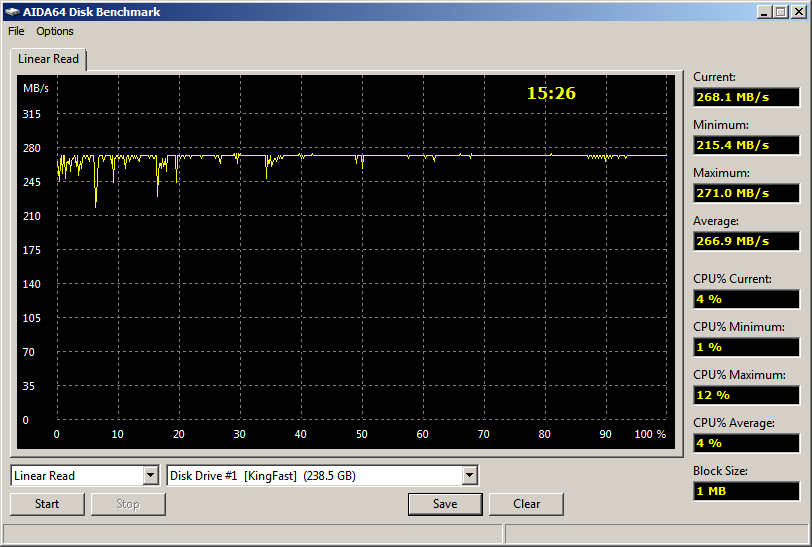Click the Linear Read read-speed graph
812x547 pixels.
(346, 262)
